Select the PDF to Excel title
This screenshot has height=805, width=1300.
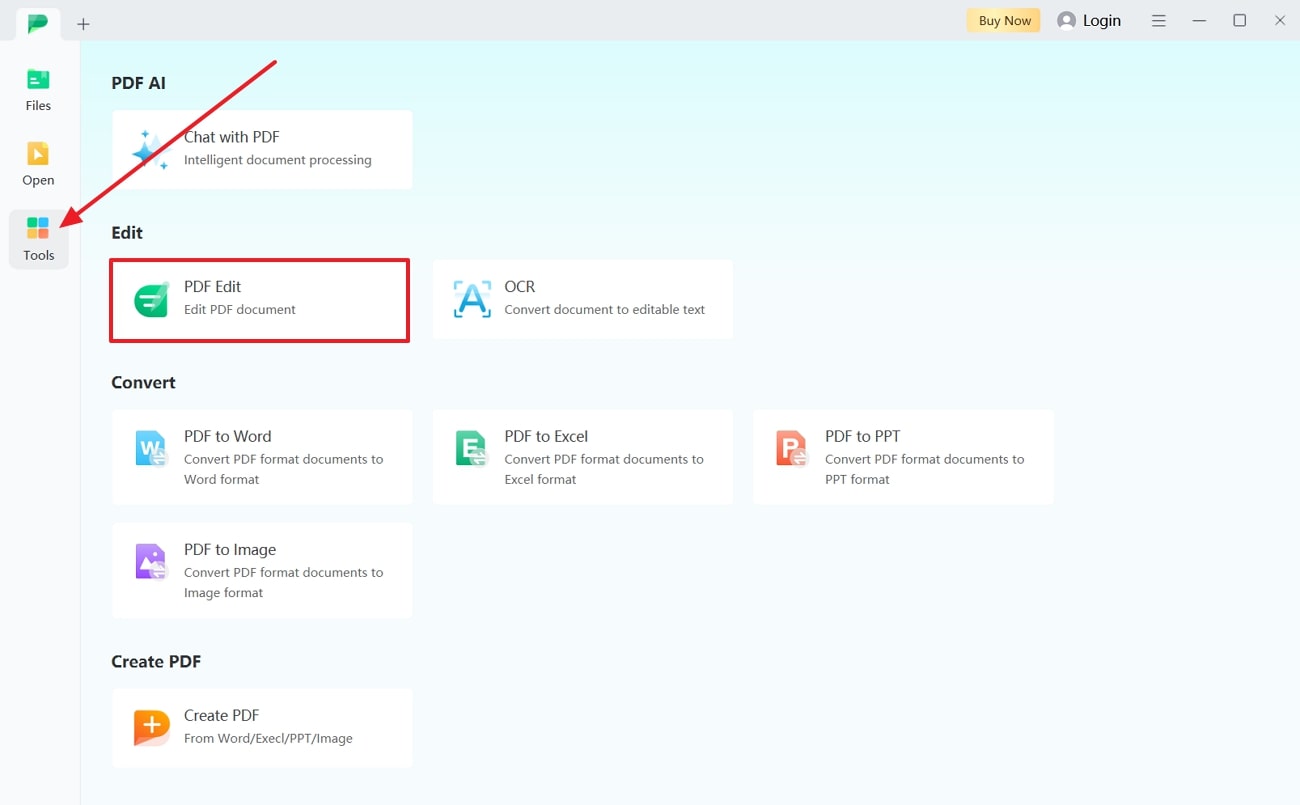[x=546, y=436]
